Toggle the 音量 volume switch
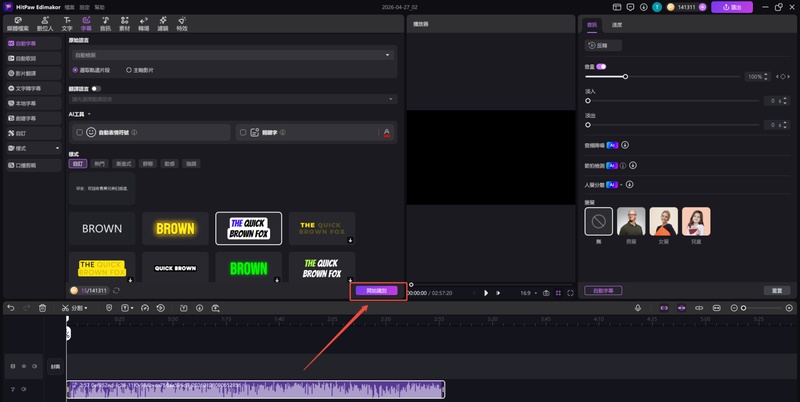 point(602,67)
